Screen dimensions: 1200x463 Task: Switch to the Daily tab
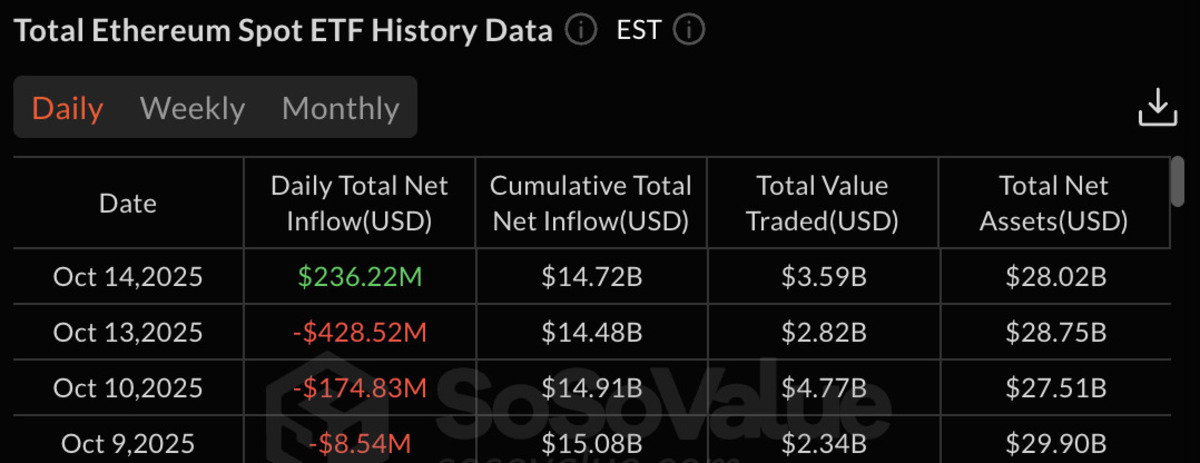point(67,108)
